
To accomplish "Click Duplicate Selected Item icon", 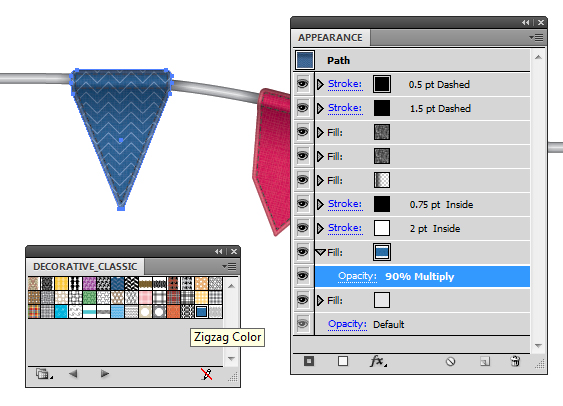I will coord(485,361).
